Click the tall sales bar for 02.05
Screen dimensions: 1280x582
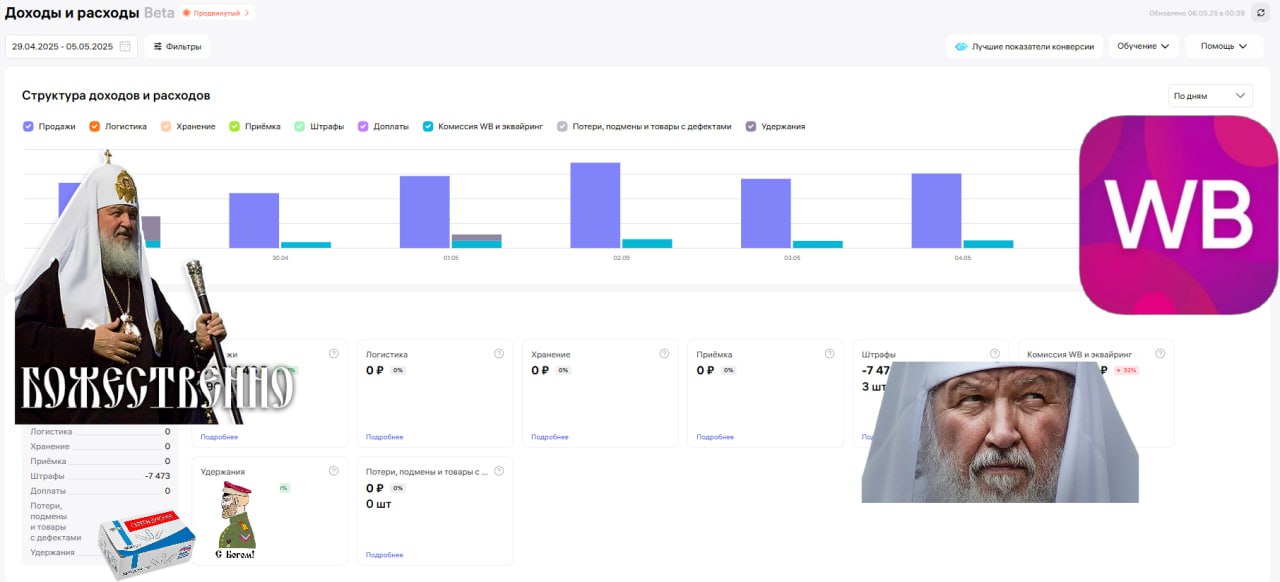point(595,205)
